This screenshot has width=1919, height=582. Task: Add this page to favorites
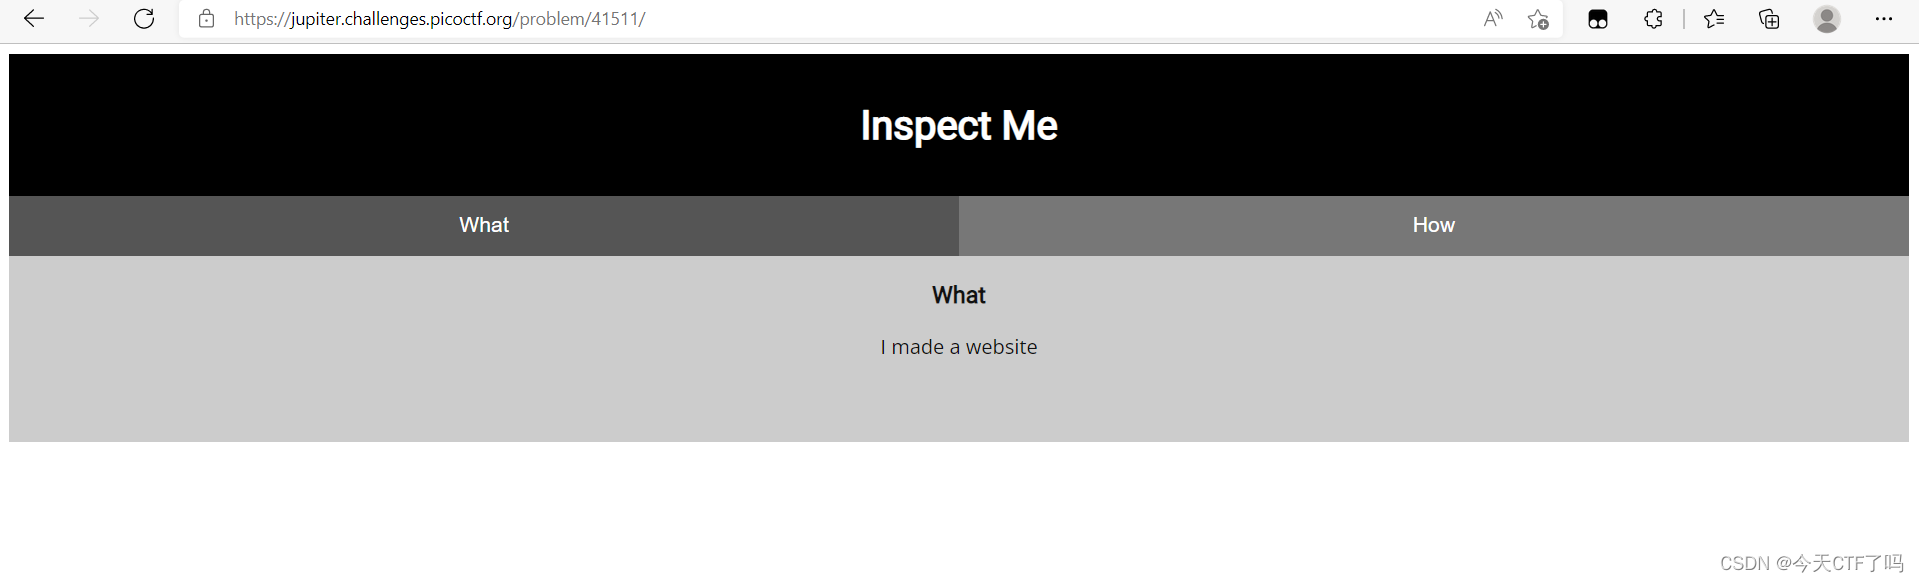[1538, 20]
